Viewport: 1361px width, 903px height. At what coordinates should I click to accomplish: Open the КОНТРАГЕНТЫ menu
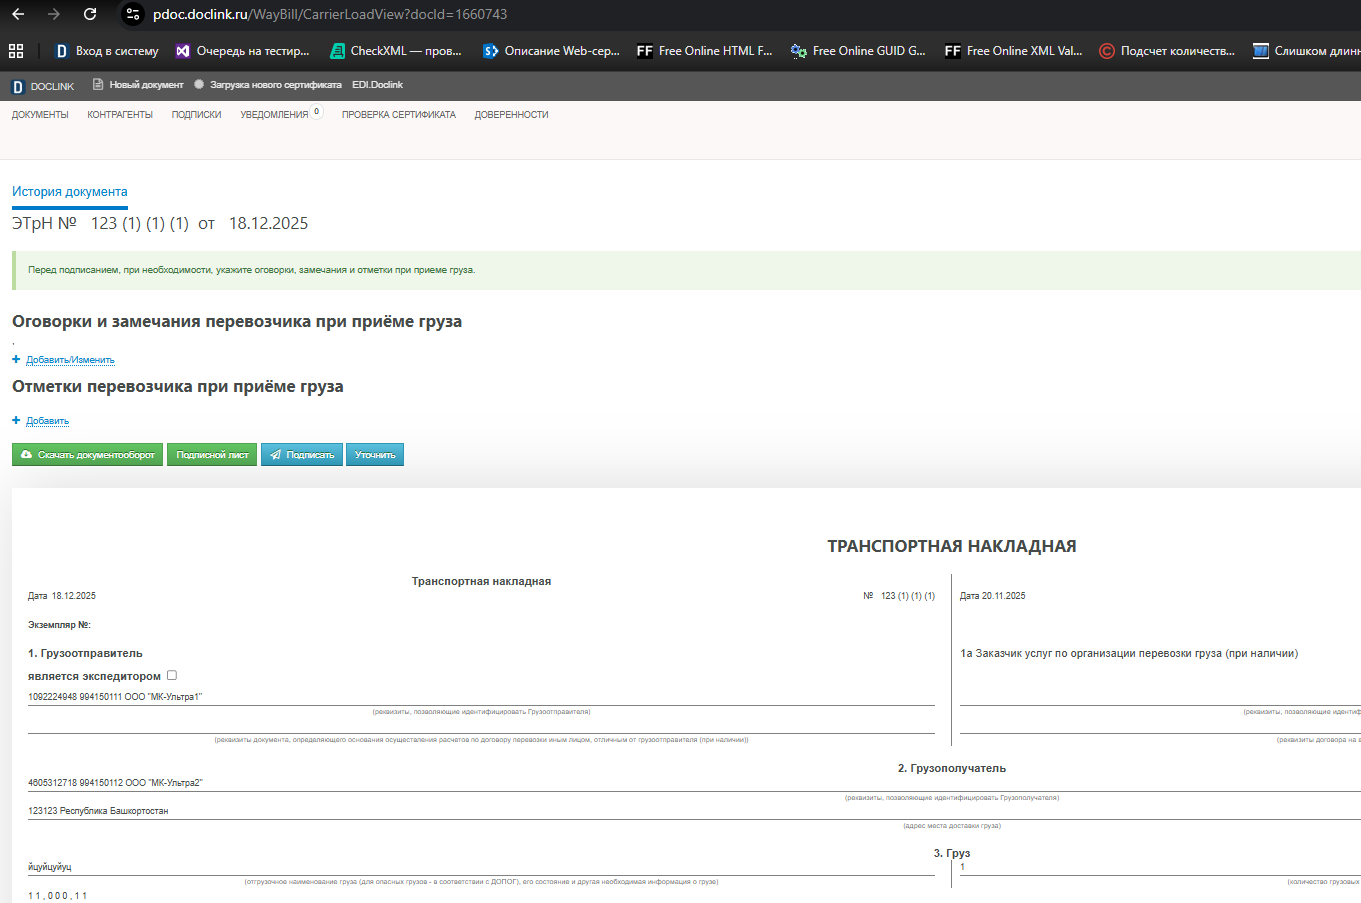point(120,115)
